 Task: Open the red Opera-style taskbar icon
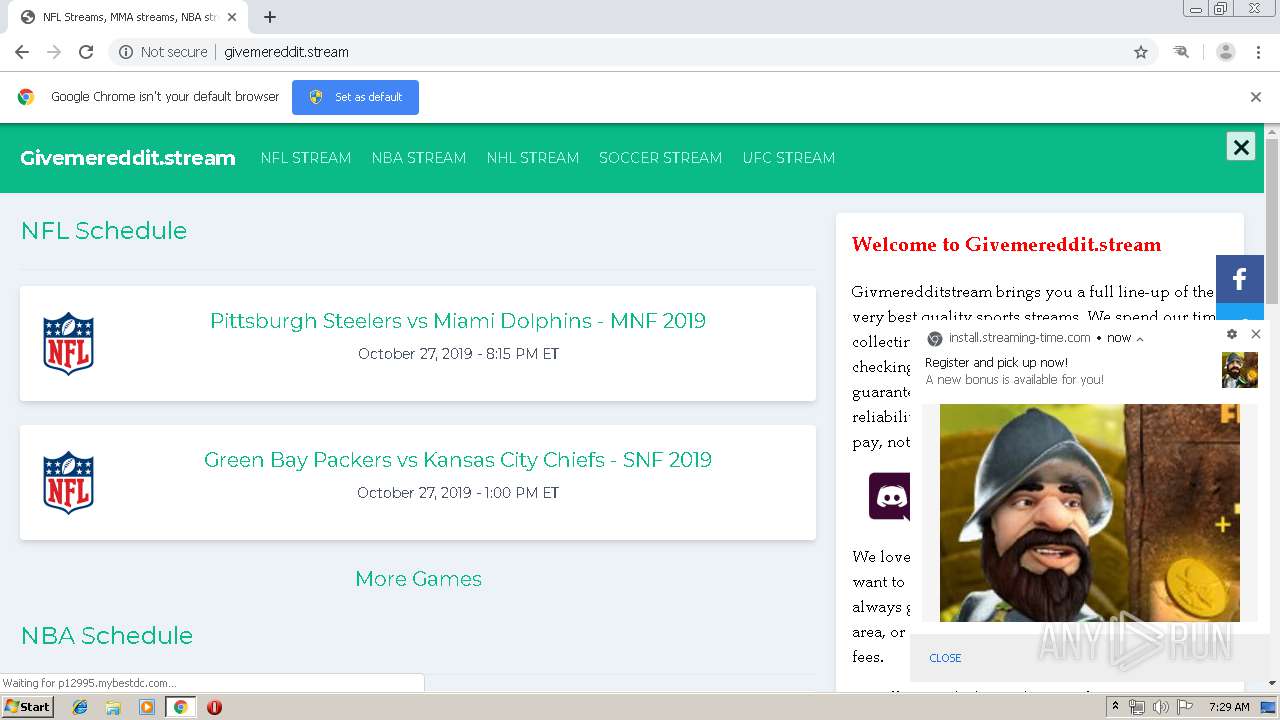click(x=214, y=707)
